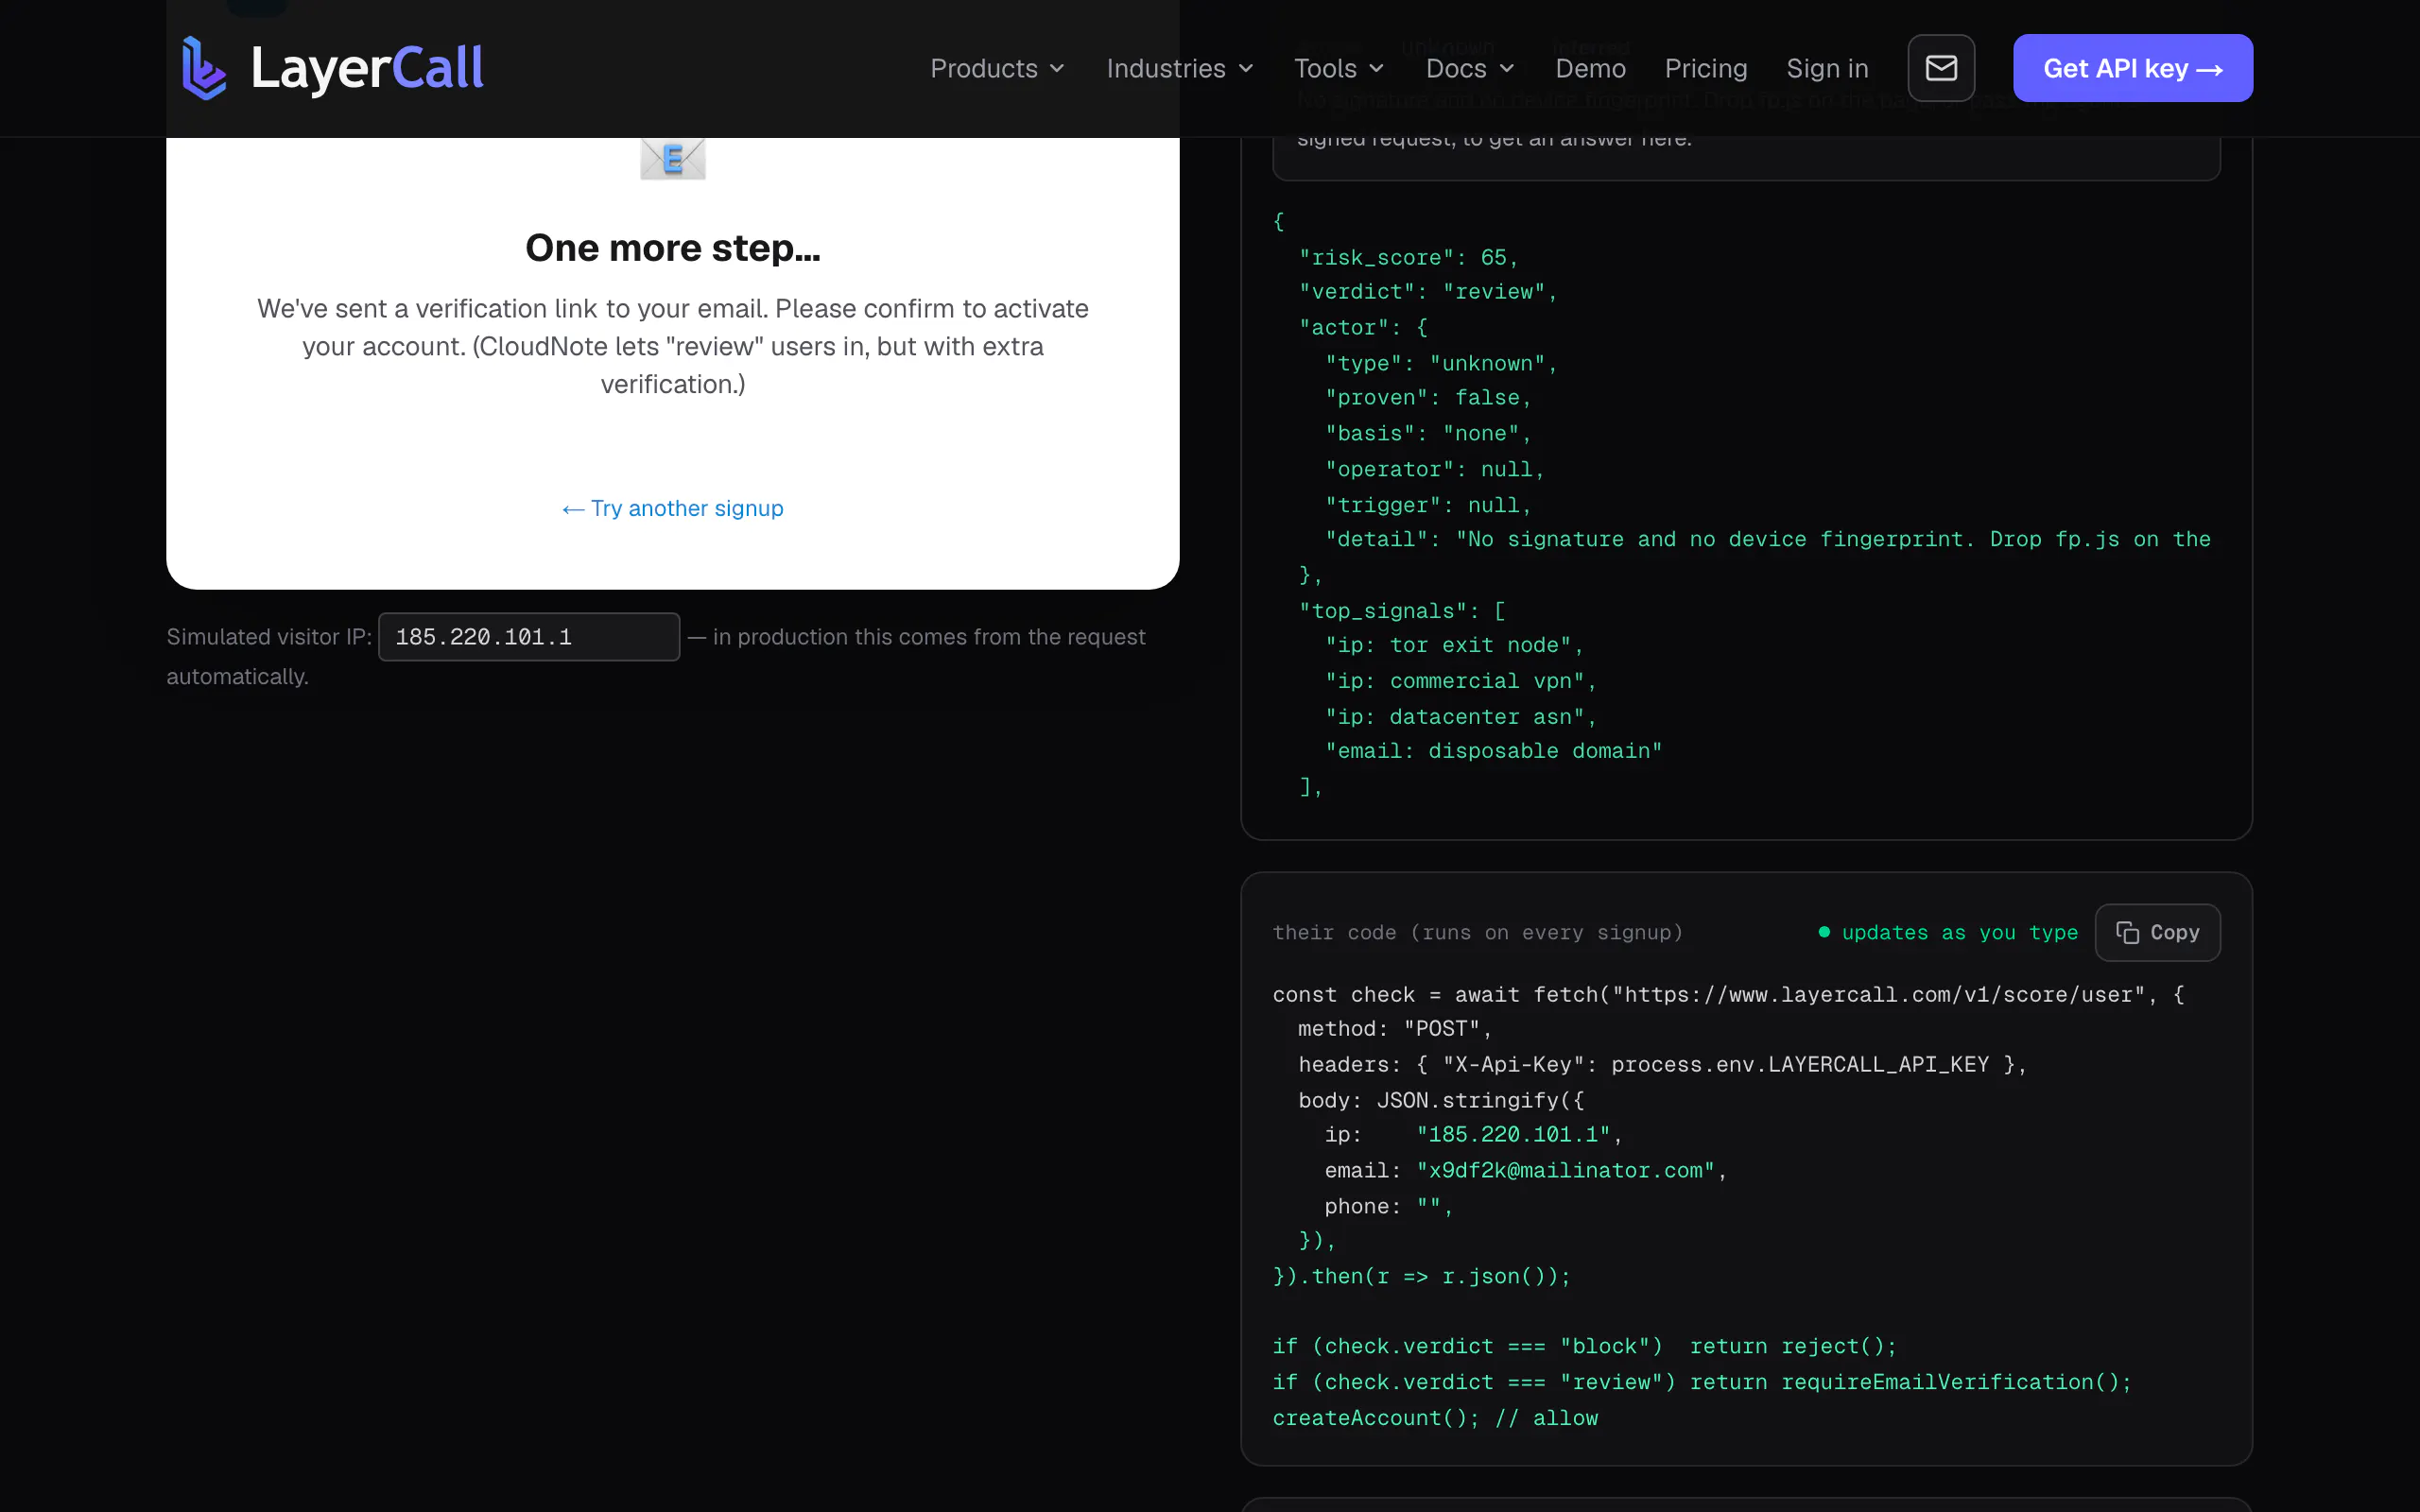Click the "risk_score": 65 line
This screenshot has width=2420, height=1512.
[1408, 258]
